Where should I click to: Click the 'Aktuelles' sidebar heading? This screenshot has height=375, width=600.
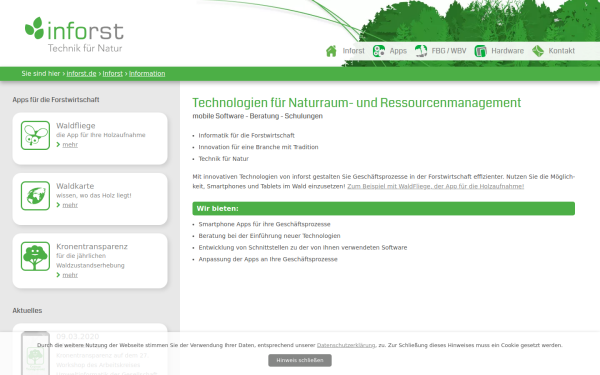pos(27,311)
